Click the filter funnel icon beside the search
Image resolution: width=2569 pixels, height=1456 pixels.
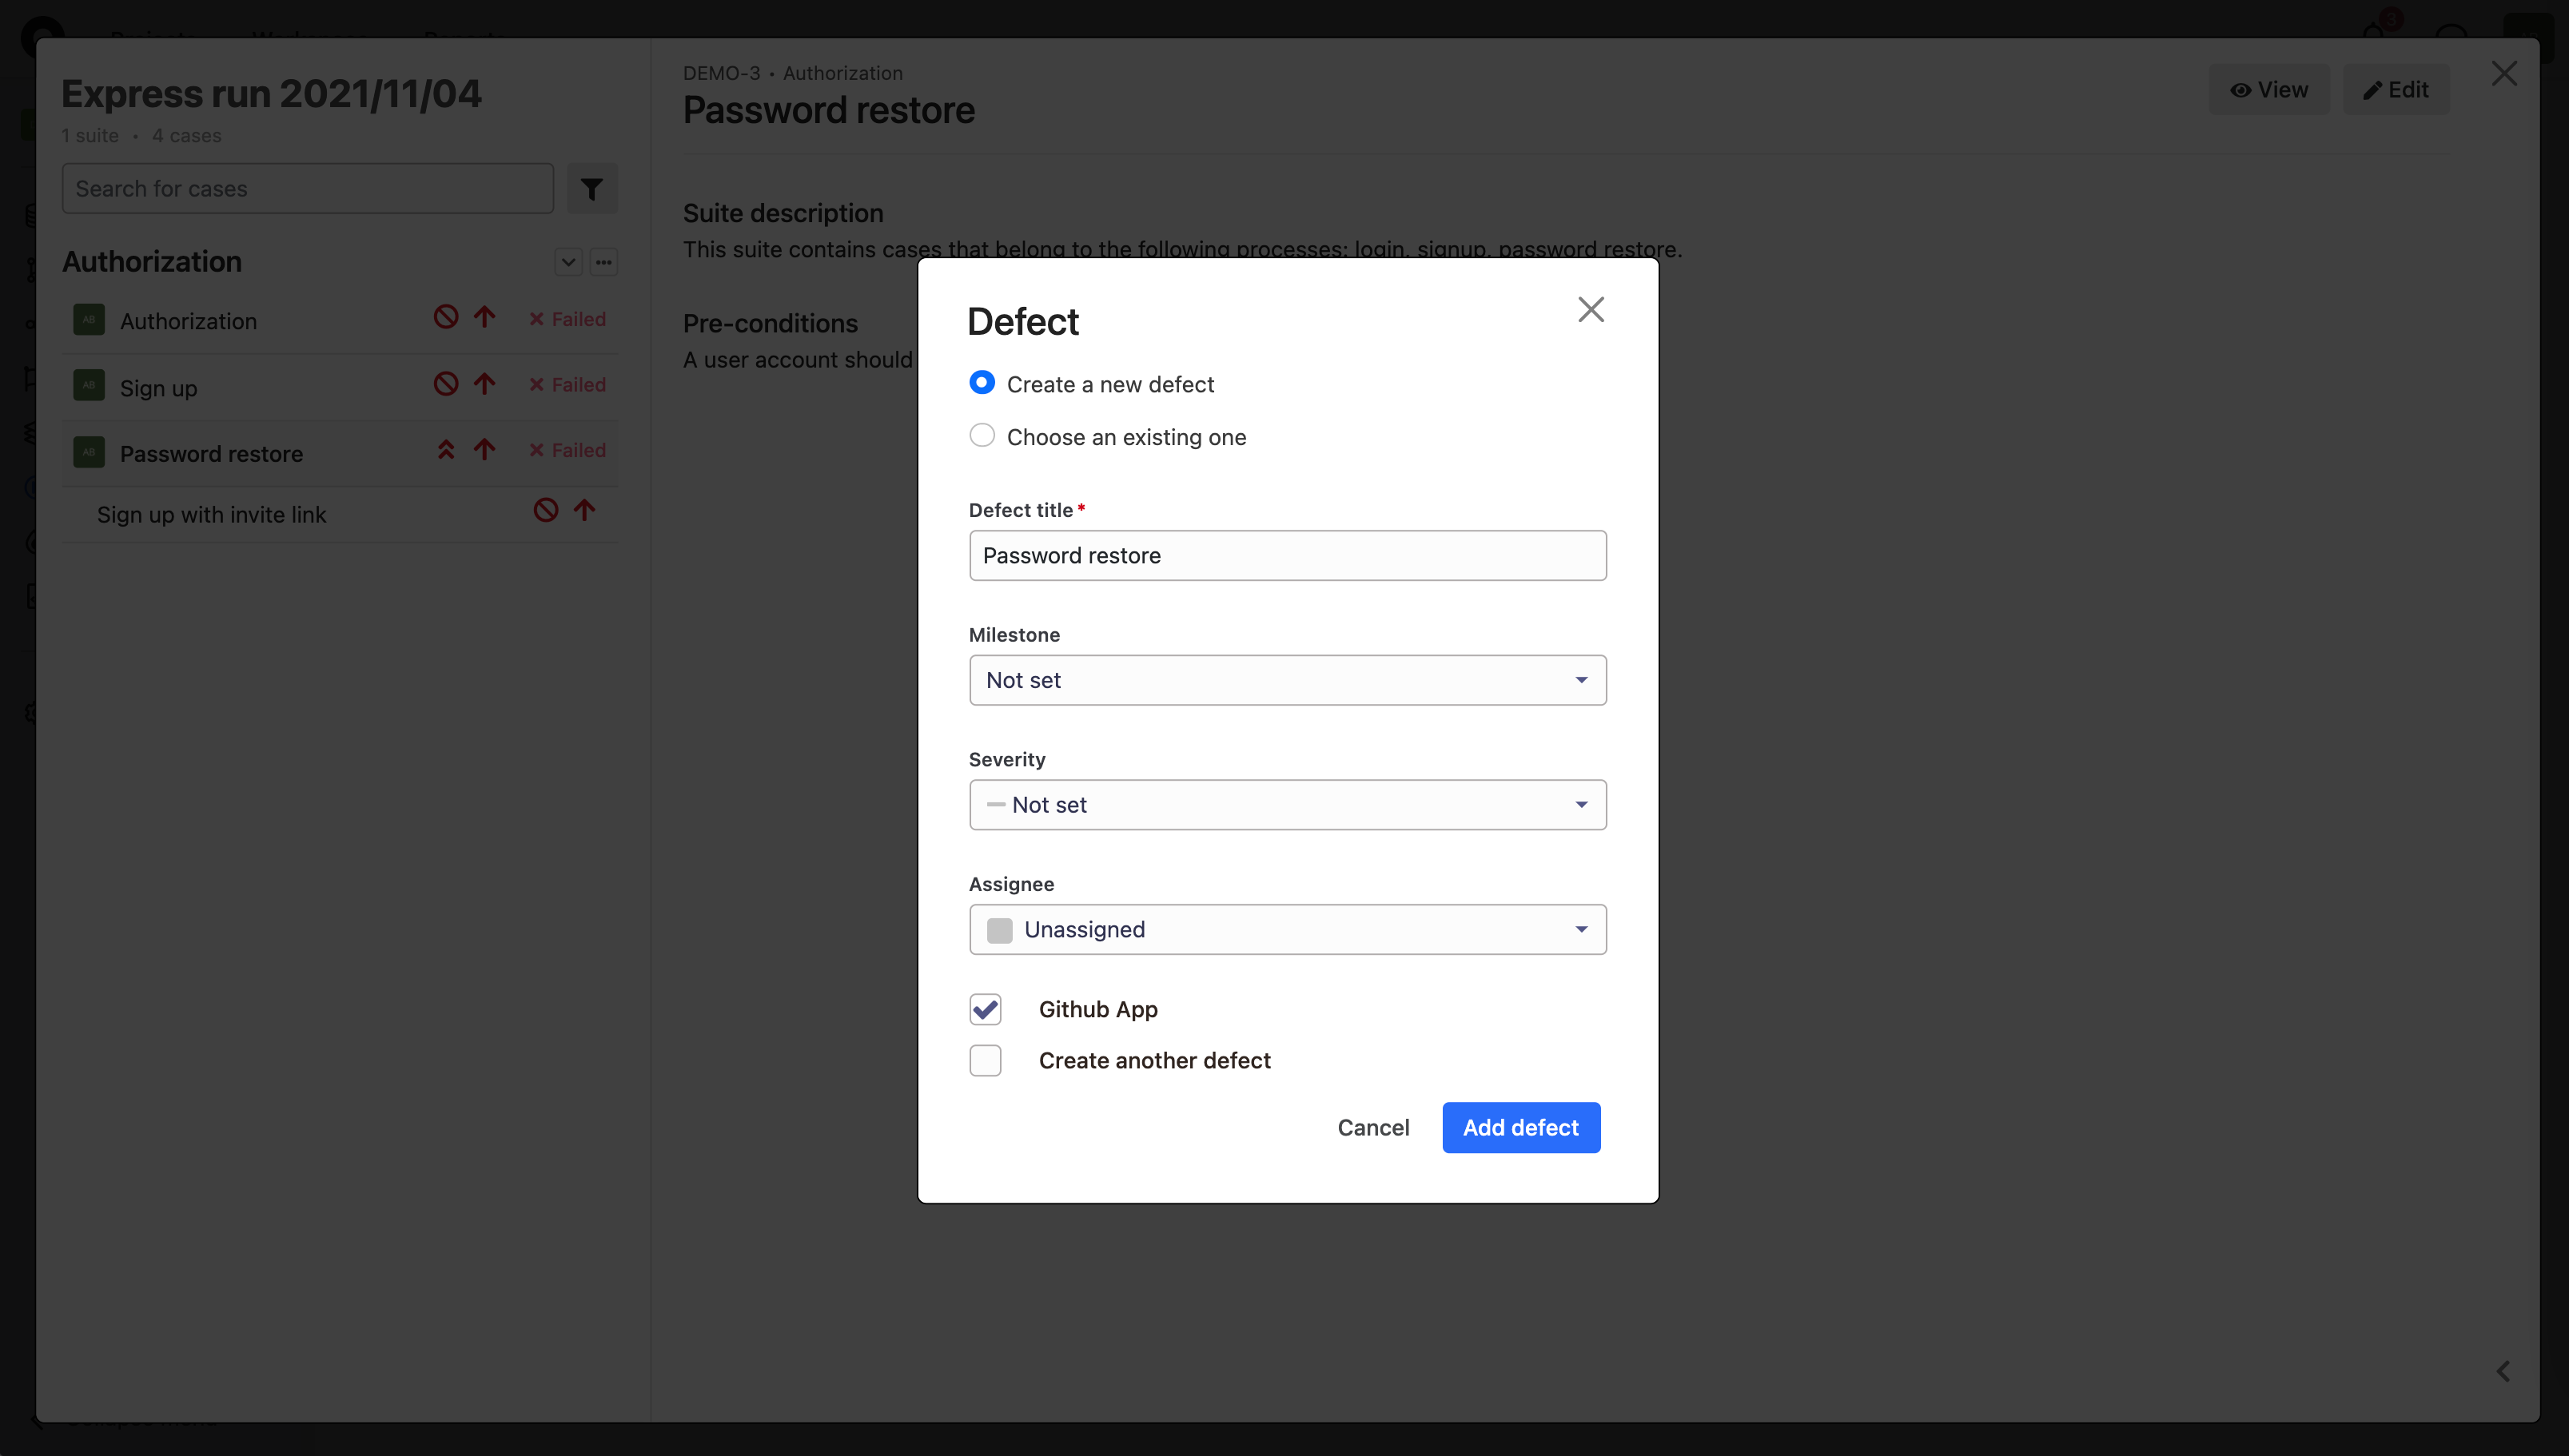click(592, 188)
